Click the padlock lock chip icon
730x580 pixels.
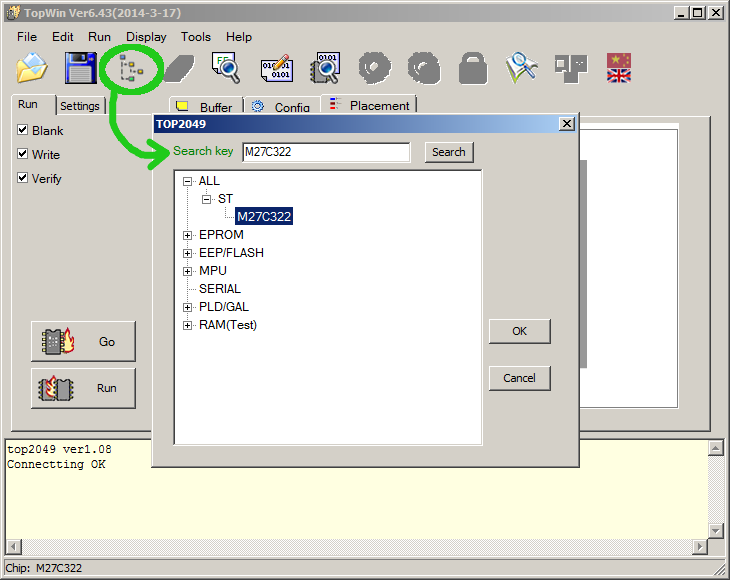[x=472, y=68]
